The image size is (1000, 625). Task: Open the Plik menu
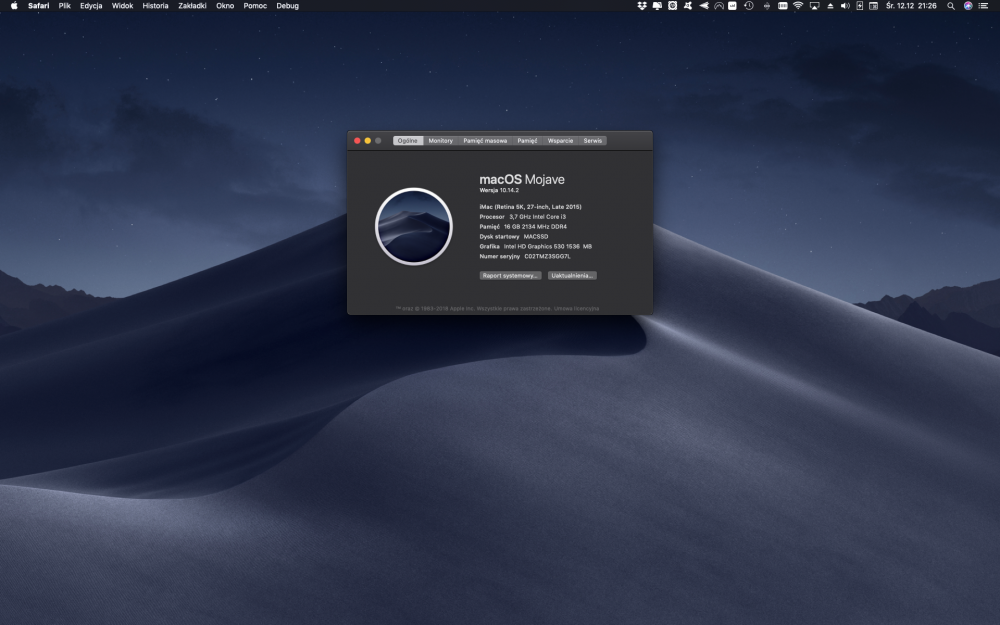coord(64,6)
